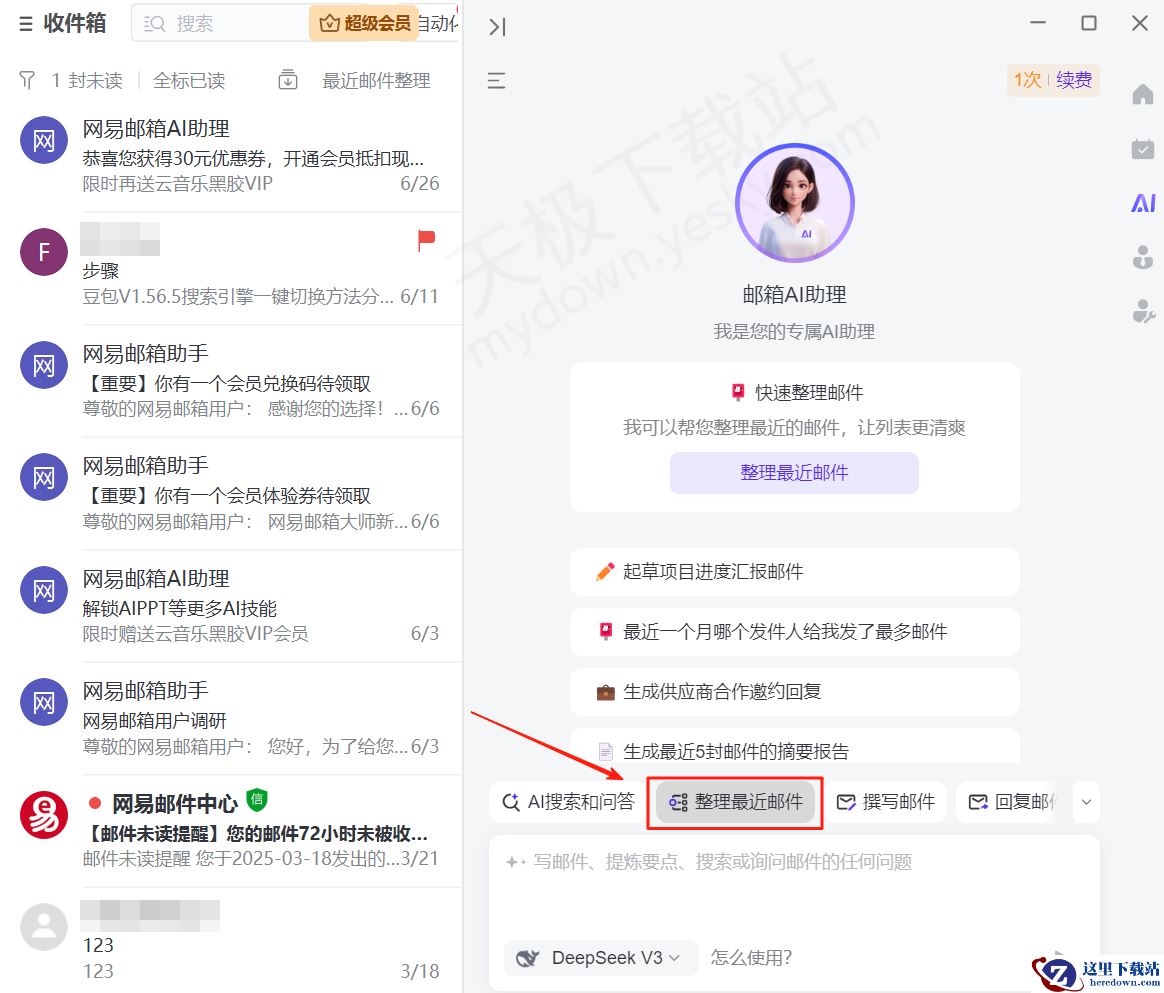Choose 生成最近5封邮件的摘要报告 suggestion
Viewport: 1164px width, 993px height.
click(794, 748)
